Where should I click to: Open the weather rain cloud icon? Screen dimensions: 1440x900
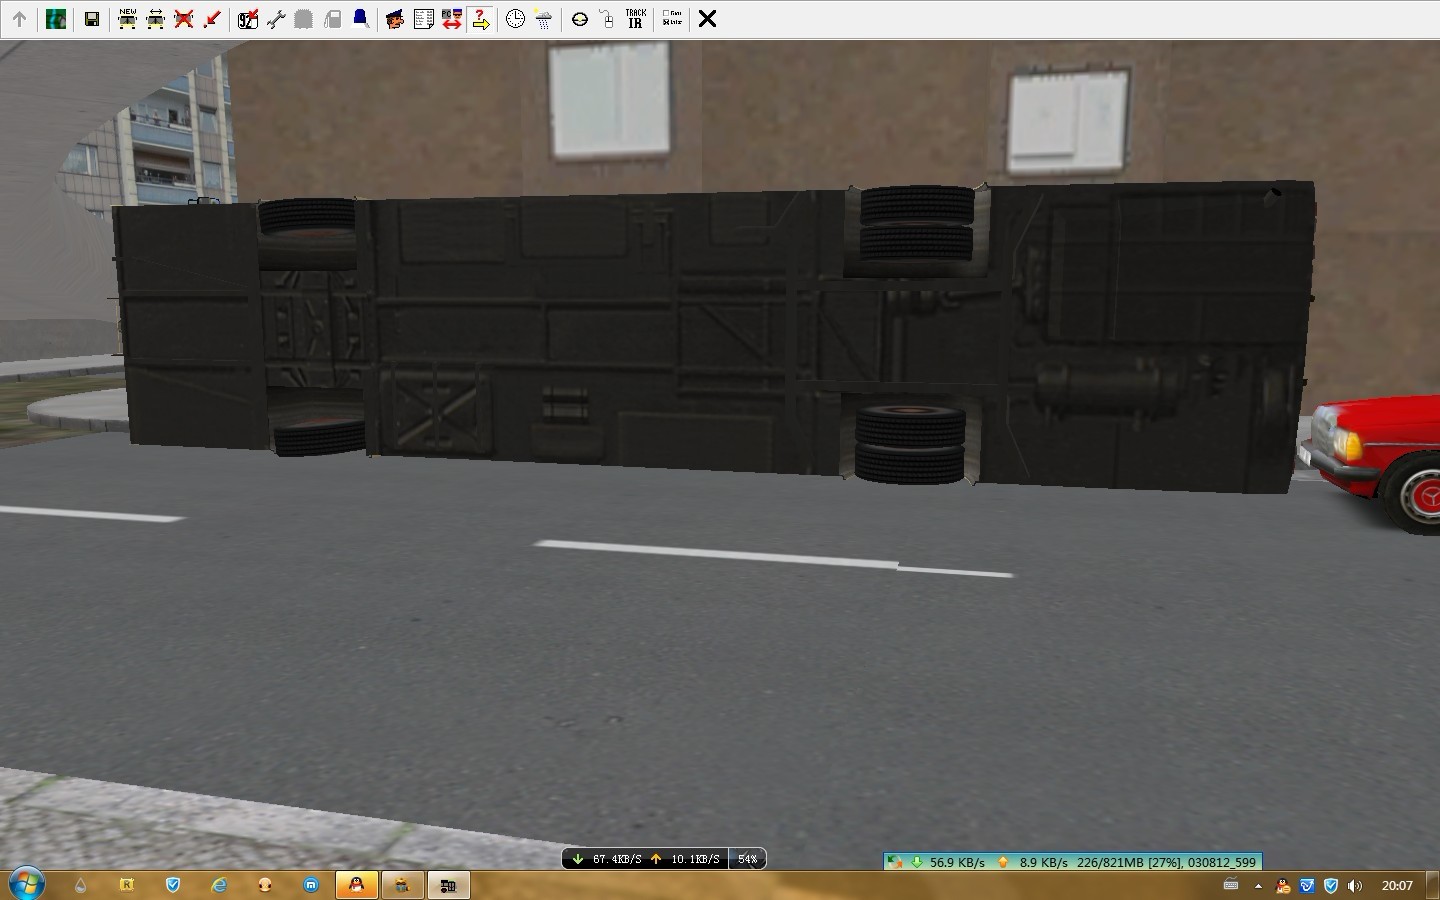(x=543, y=19)
